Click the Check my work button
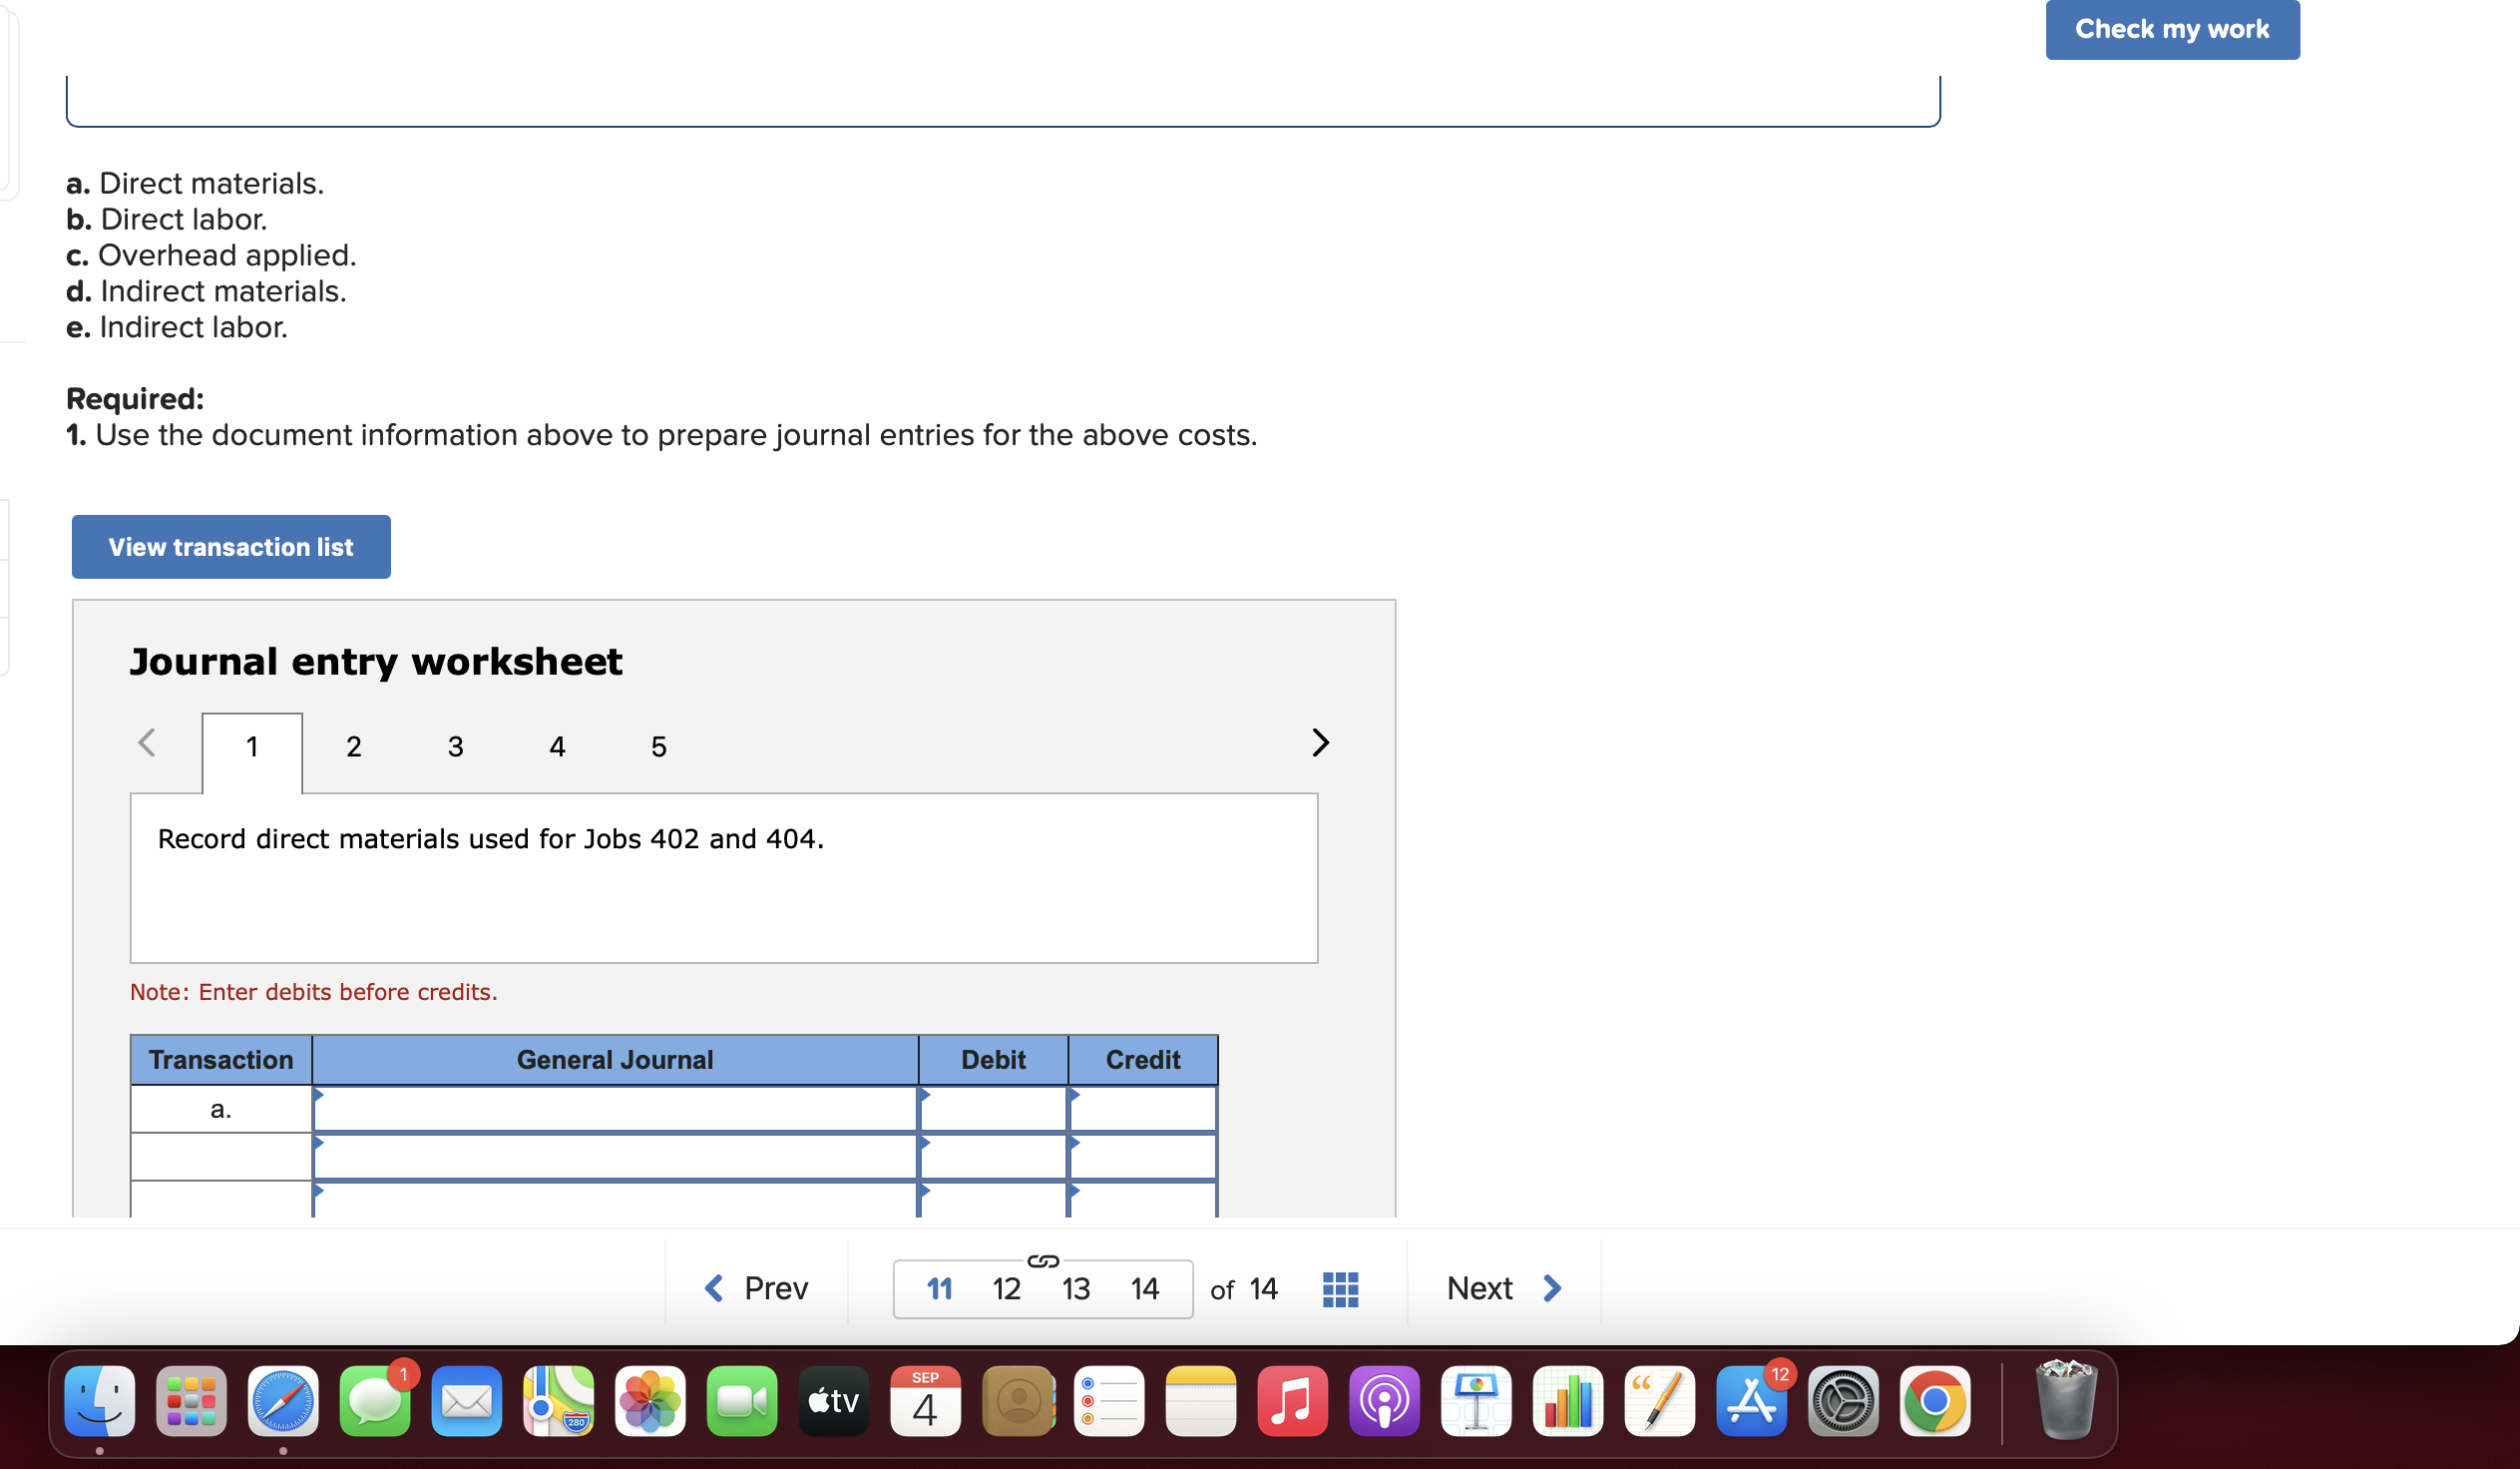The image size is (2520, 1469). point(2171,29)
